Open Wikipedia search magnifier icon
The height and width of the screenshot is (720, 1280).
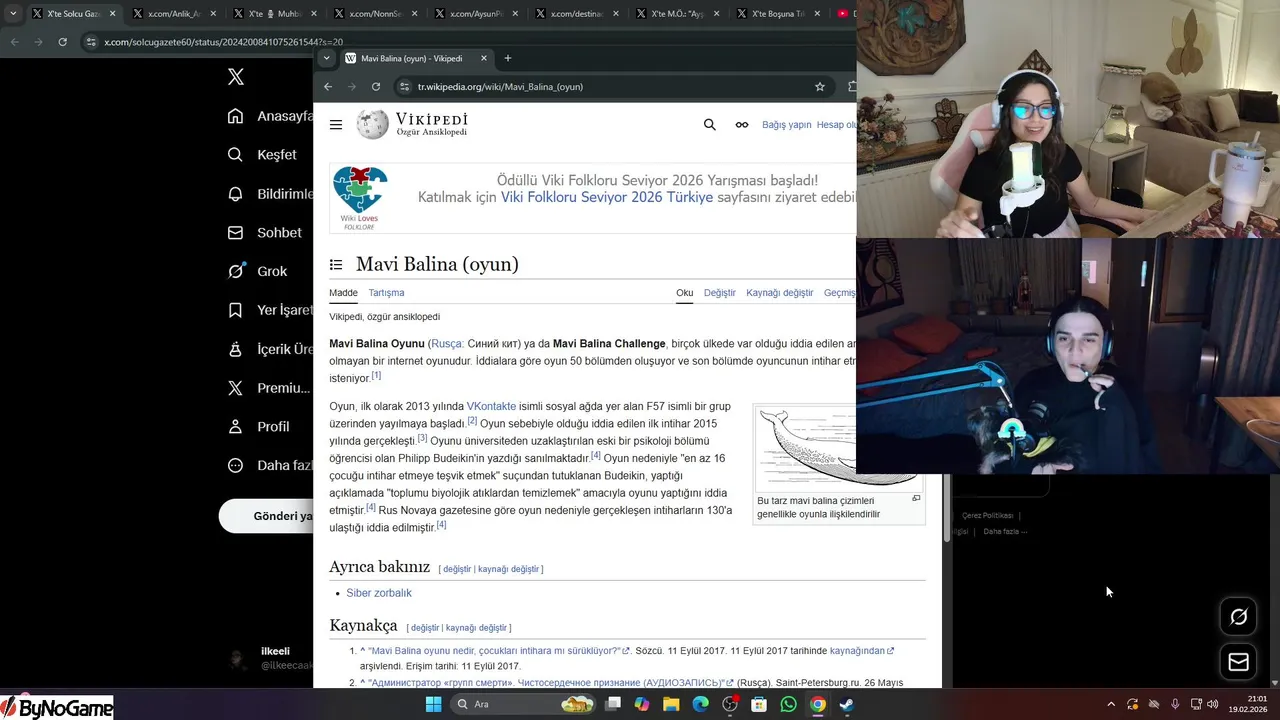(710, 125)
